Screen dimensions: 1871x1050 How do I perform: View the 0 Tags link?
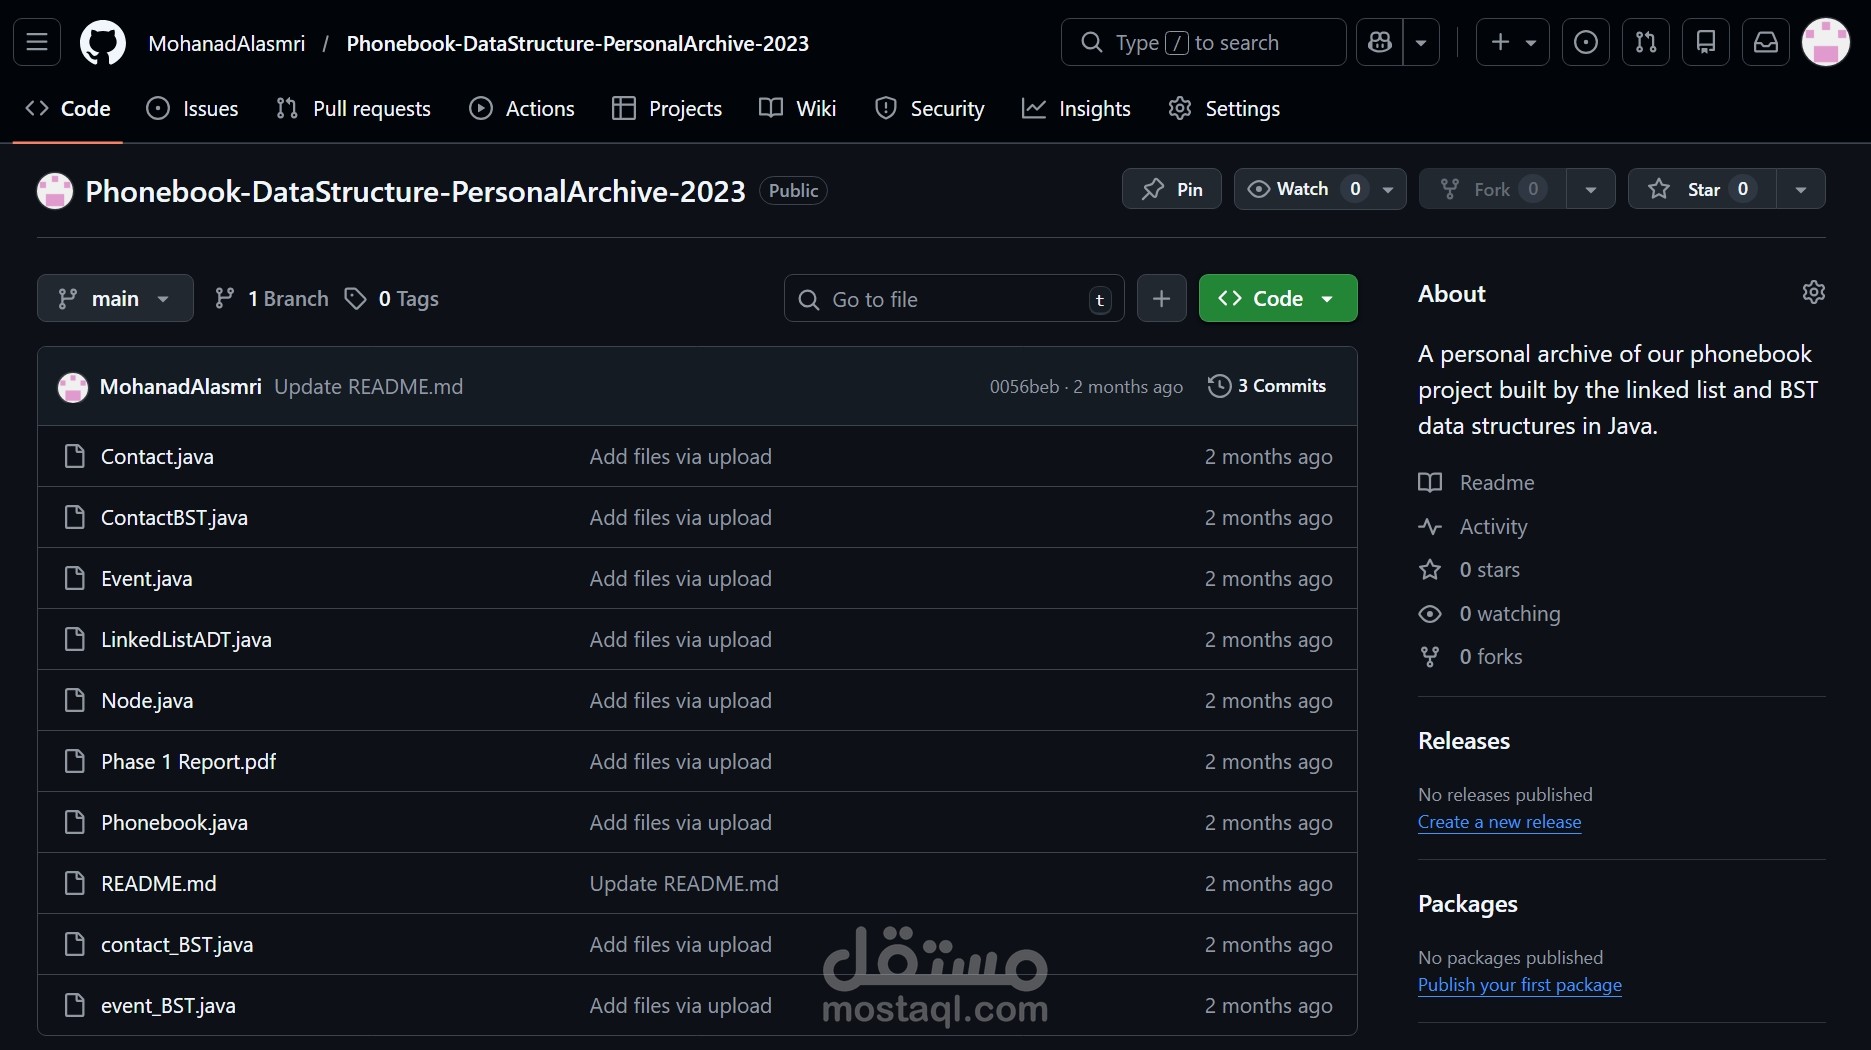pyautogui.click(x=392, y=298)
